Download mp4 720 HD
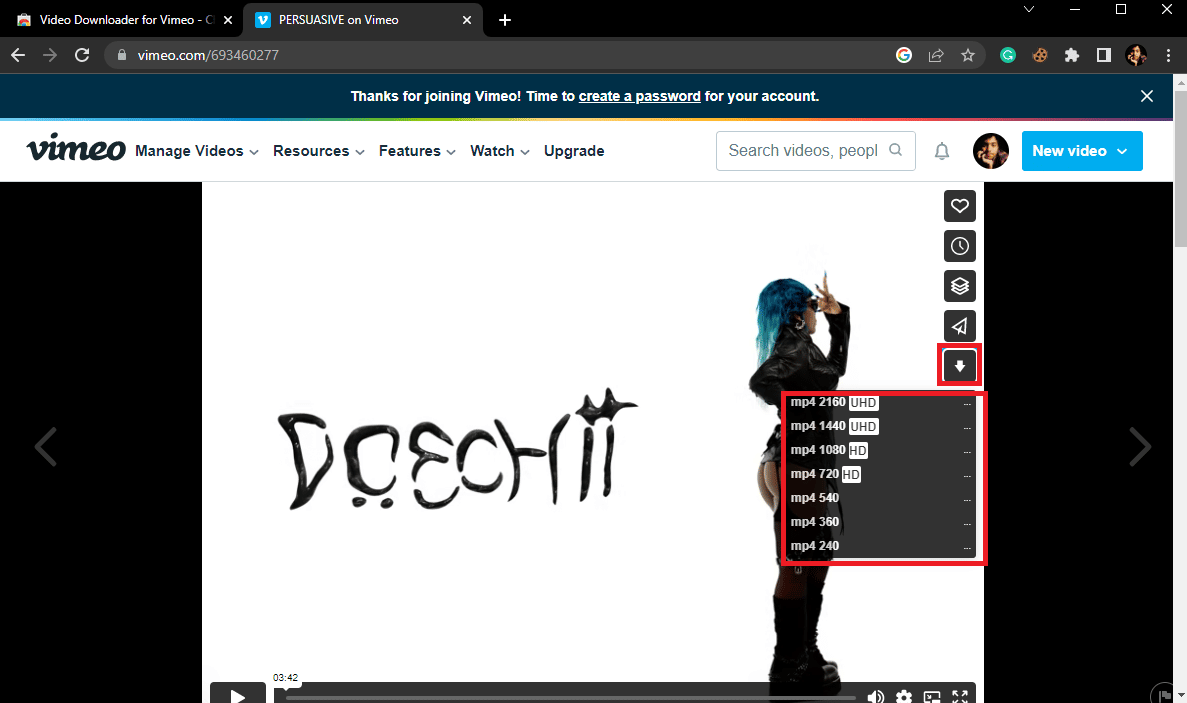Image resolution: width=1187 pixels, height=703 pixels. coord(880,474)
